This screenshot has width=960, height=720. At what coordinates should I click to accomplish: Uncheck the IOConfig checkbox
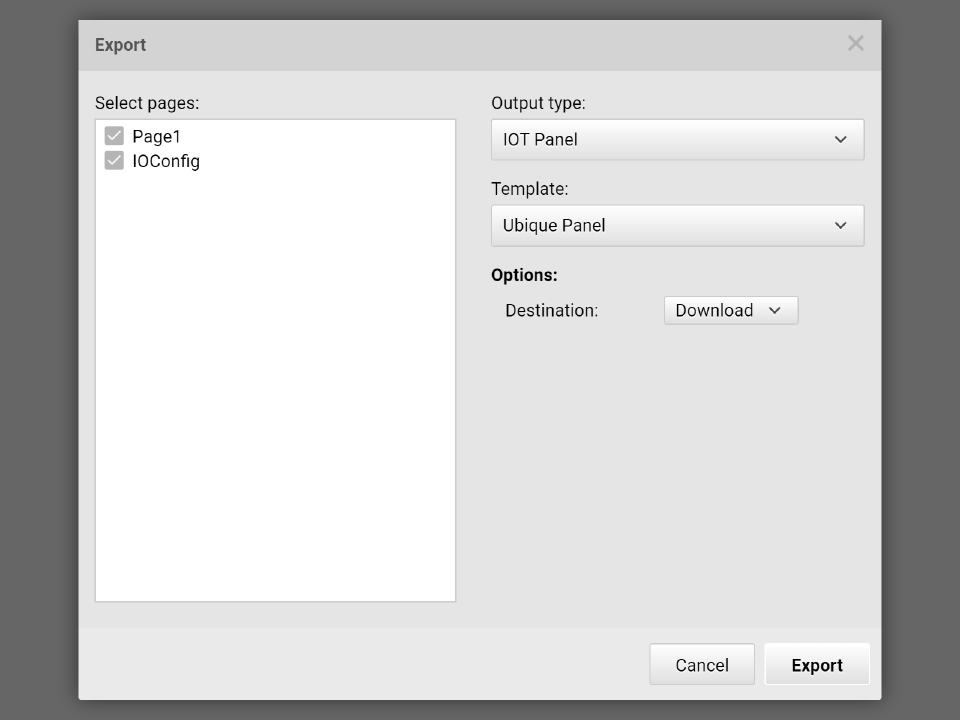coord(113,161)
